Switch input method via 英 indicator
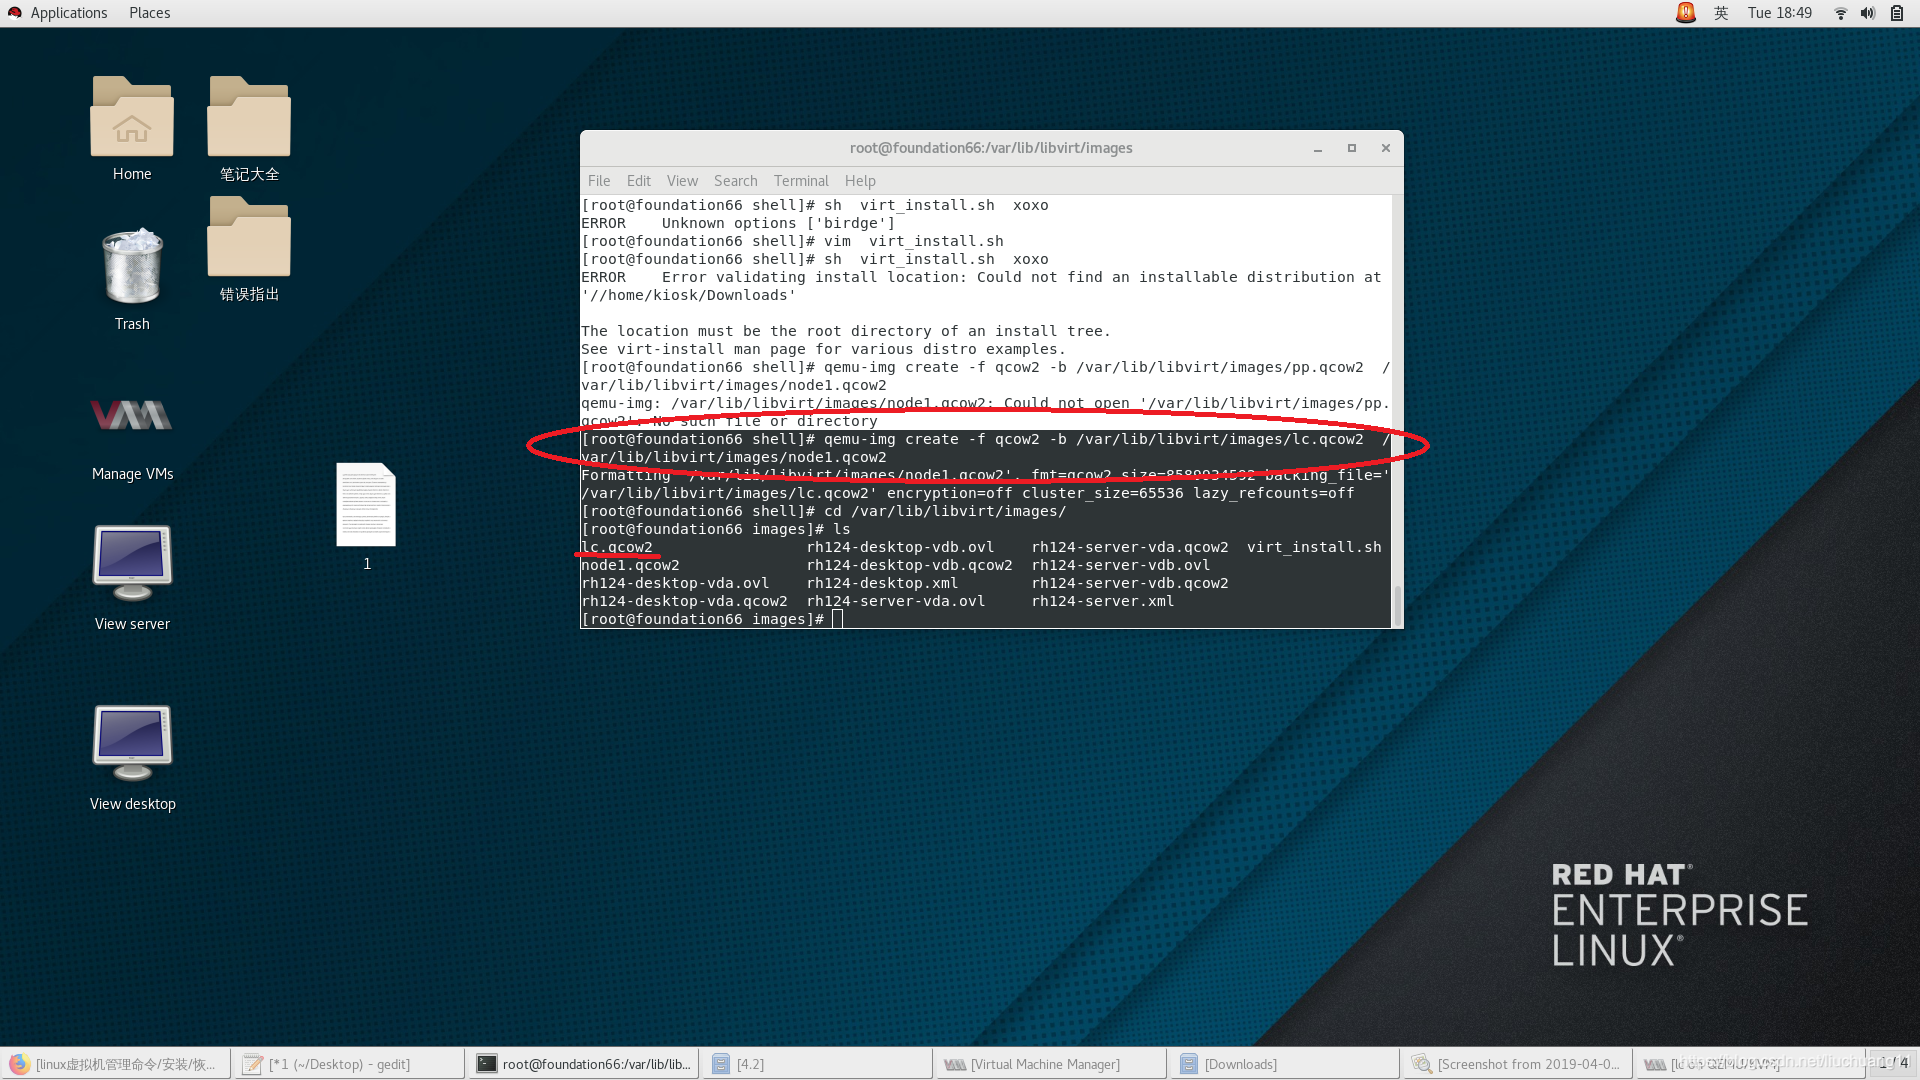Image resolution: width=1920 pixels, height=1080 pixels. 1721,13
